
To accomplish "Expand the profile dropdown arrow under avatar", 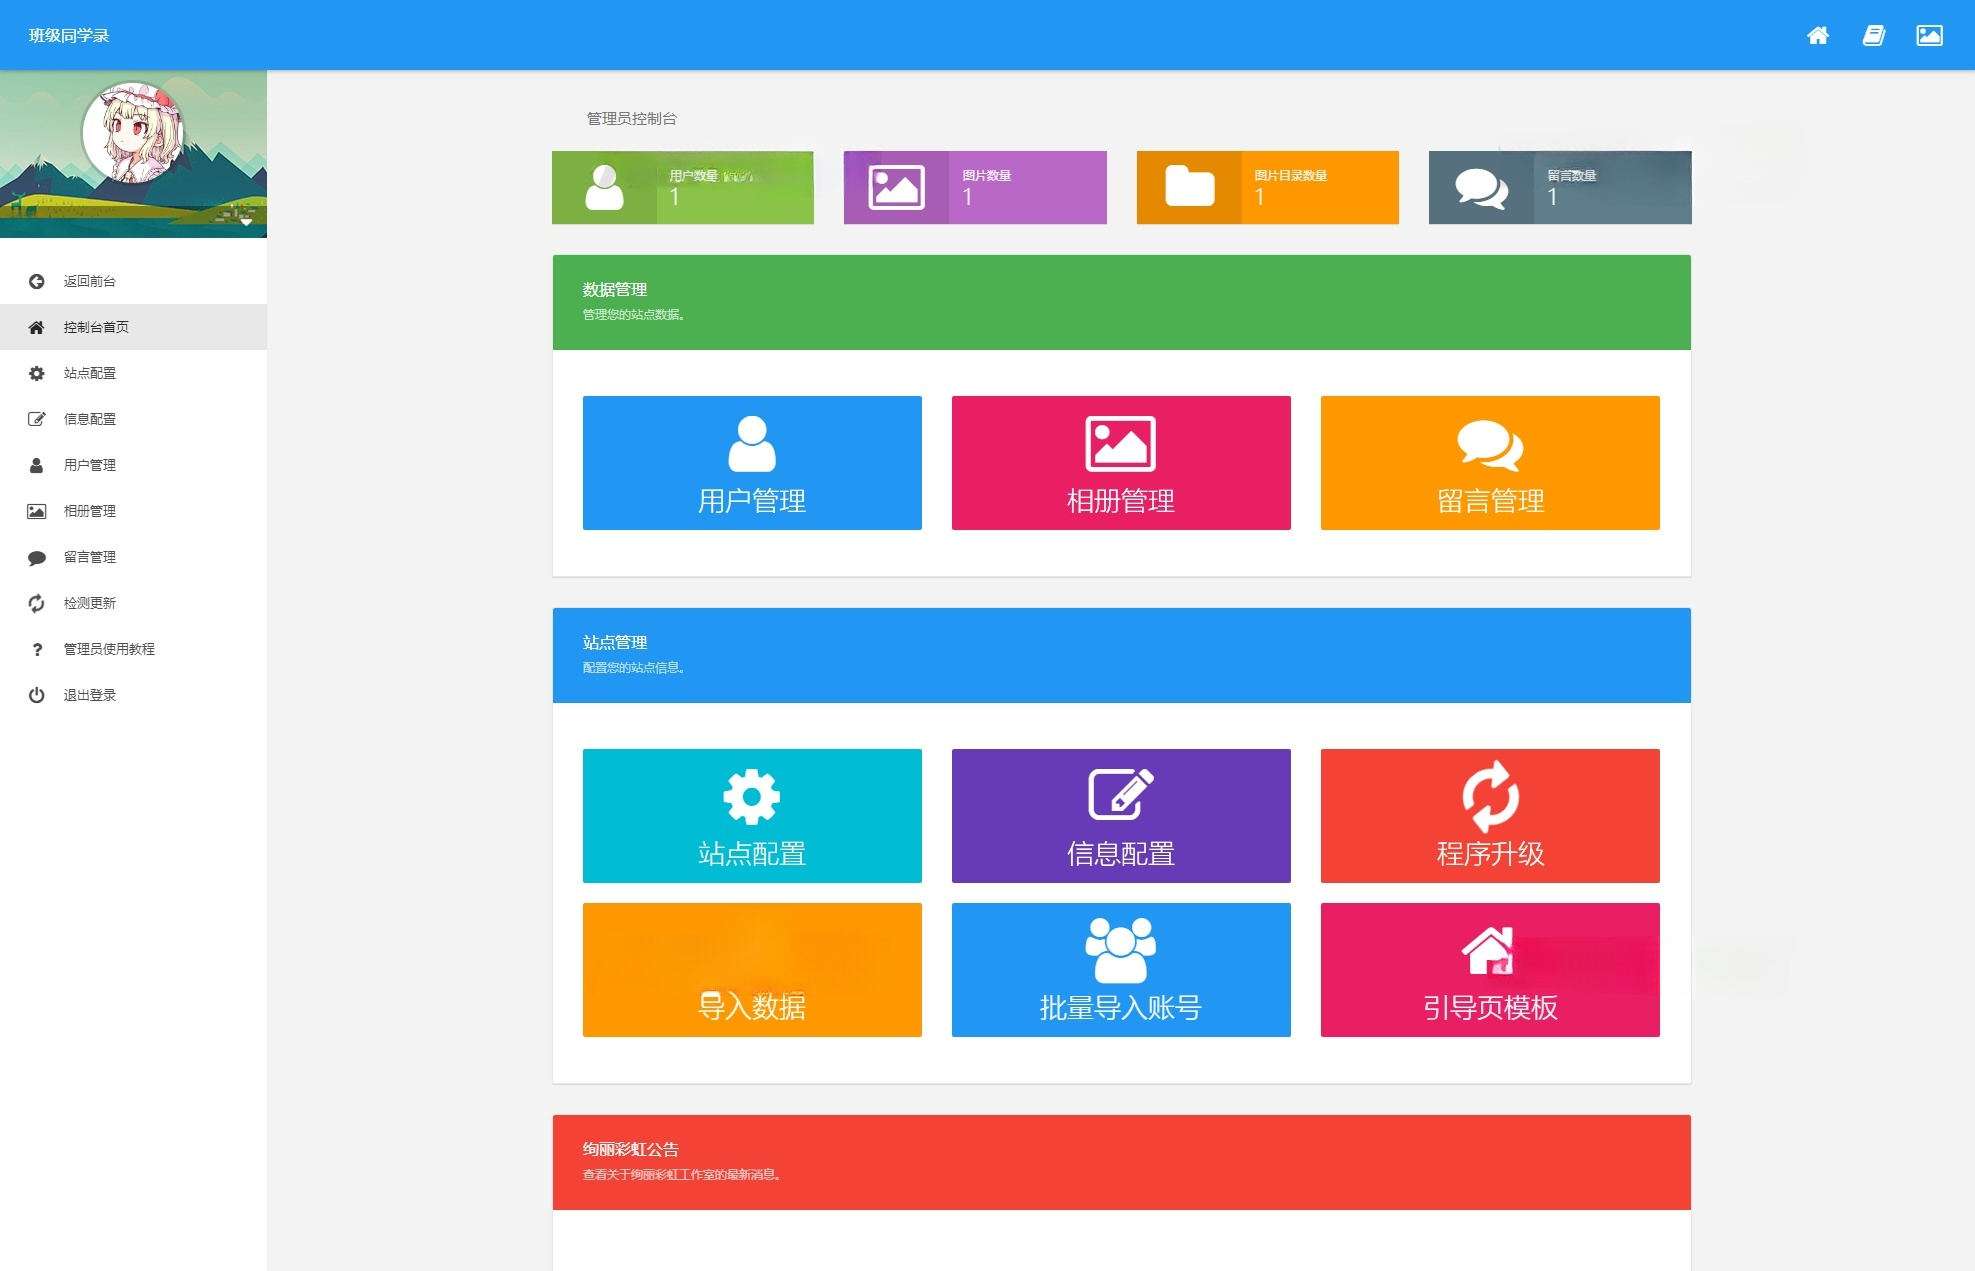I will (x=246, y=222).
